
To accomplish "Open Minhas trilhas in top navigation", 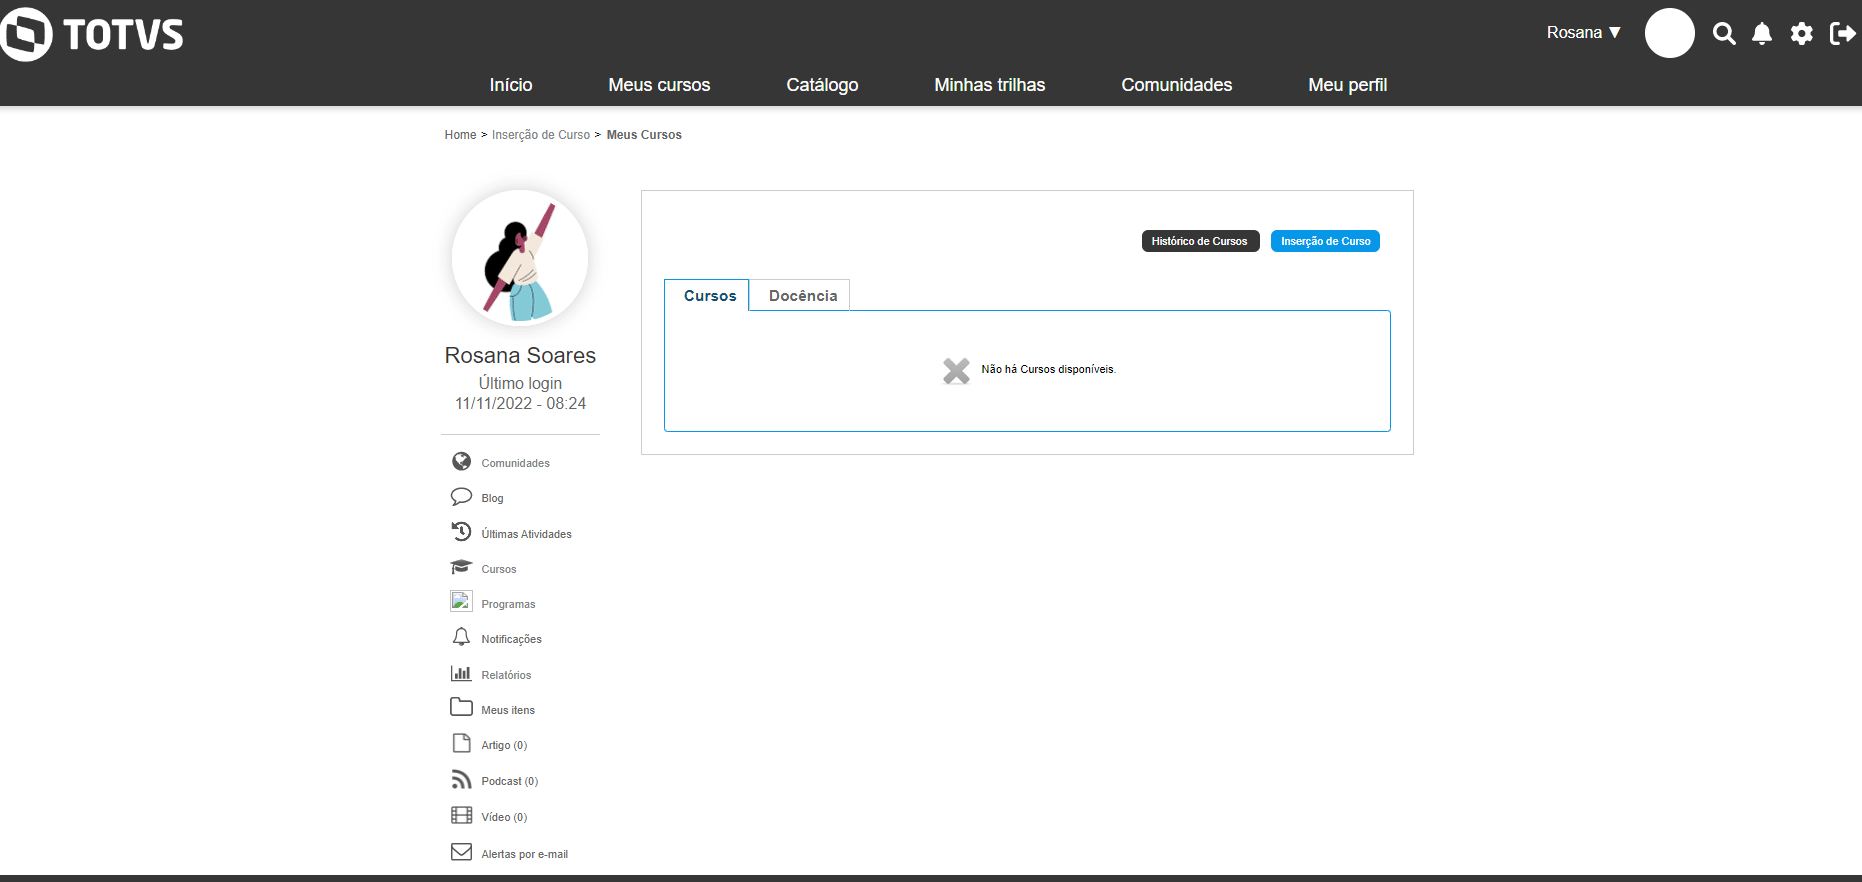I will (x=990, y=85).
